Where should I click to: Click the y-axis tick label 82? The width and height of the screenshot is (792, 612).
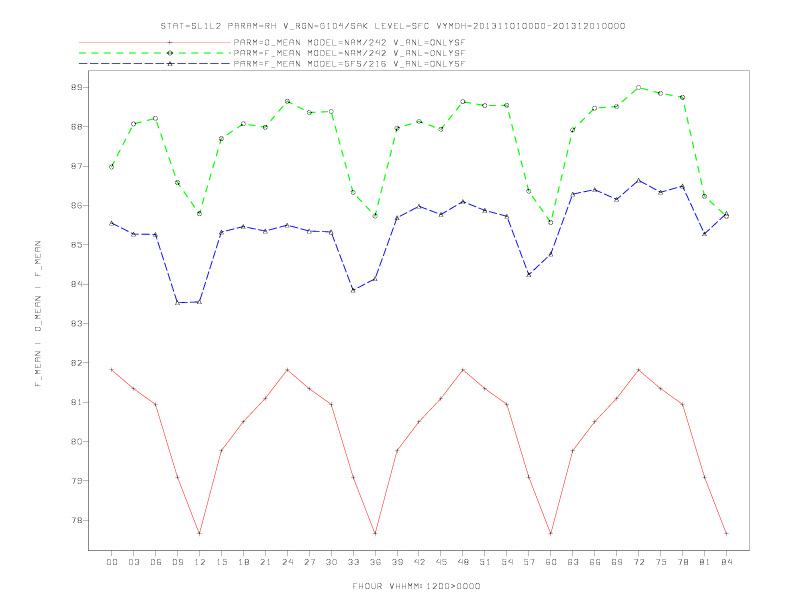tap(76, 363)
